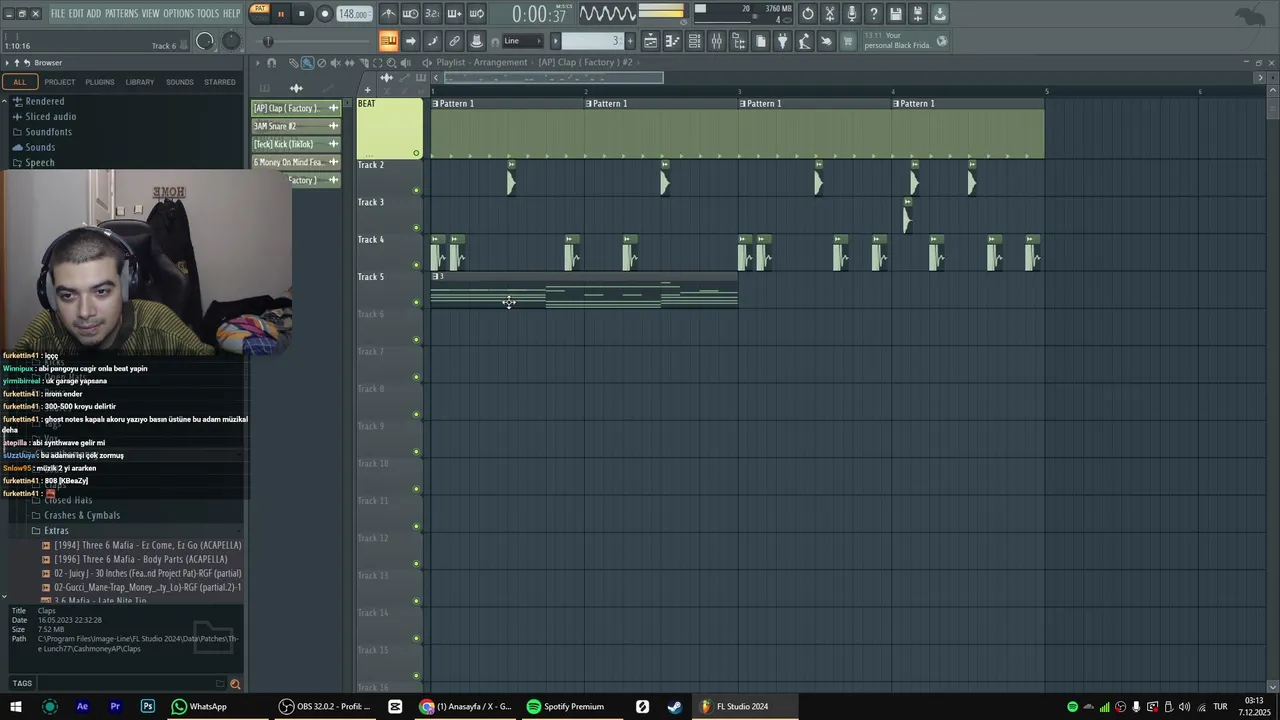Open WhatsApp from the taskbar
The height and width of the screenshot is (720, 1280).
[x=199, y=706]
